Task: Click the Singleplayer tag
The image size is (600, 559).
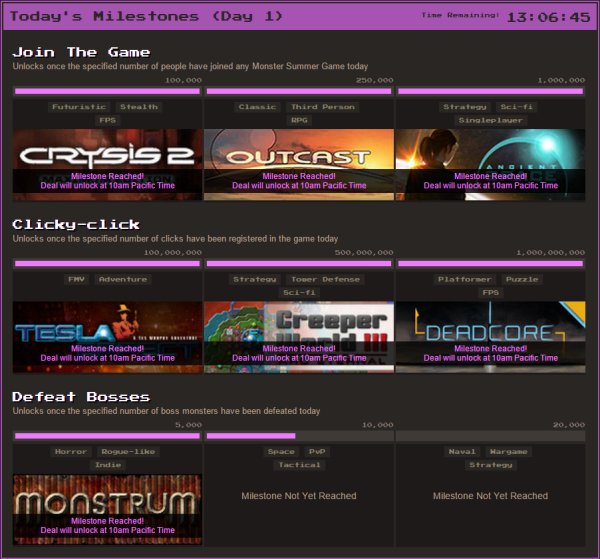Action: coord(491,121)
